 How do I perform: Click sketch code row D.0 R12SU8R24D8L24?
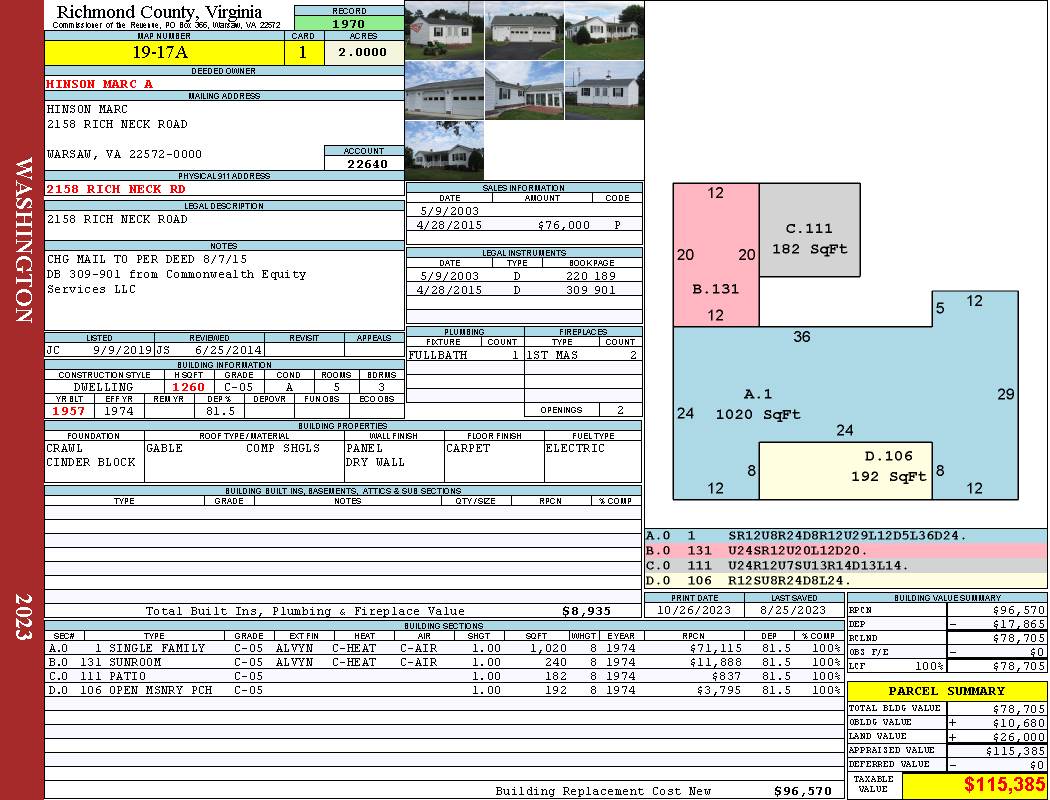point(846,580)
